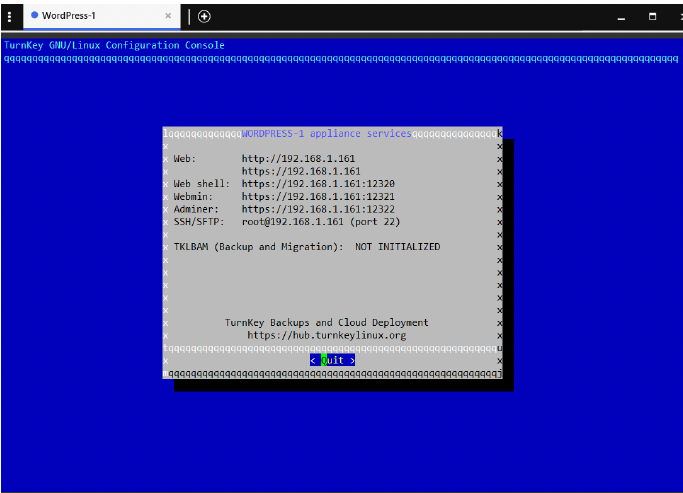The image size is (683, 493).
Task: Click the SSH/SFTP root@192.168.1.161 address
Action: click(320, 222)
